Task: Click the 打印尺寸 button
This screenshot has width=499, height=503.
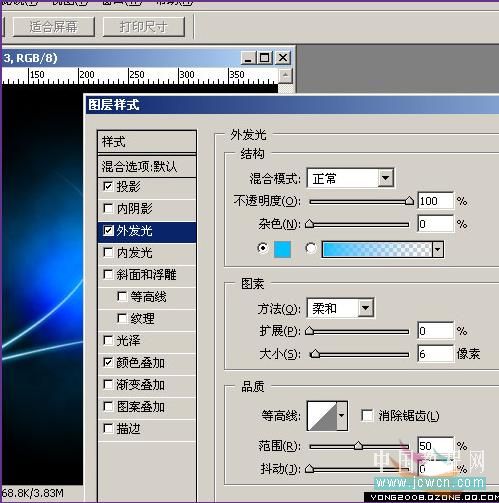Action: [x=144, y=27]
